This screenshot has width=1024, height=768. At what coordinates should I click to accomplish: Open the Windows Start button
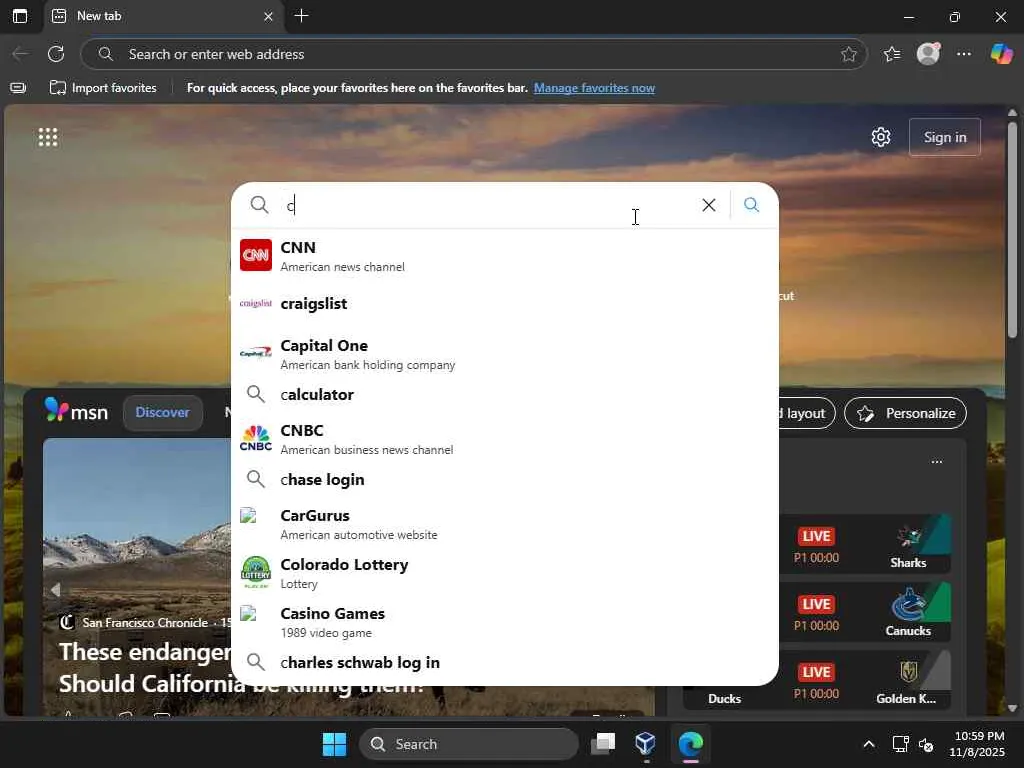point(334,744)
